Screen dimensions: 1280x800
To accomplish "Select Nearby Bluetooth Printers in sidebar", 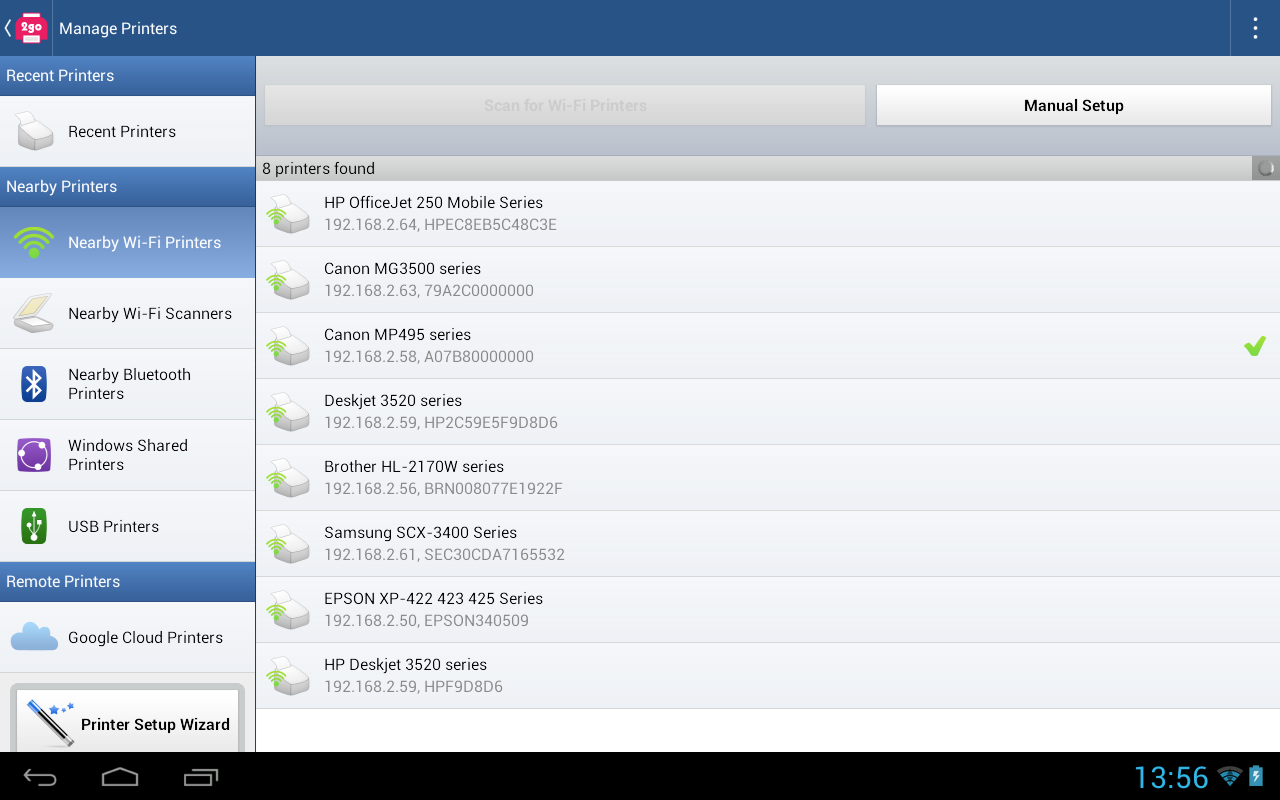I will pyautogui.click(x=127, y=384).
